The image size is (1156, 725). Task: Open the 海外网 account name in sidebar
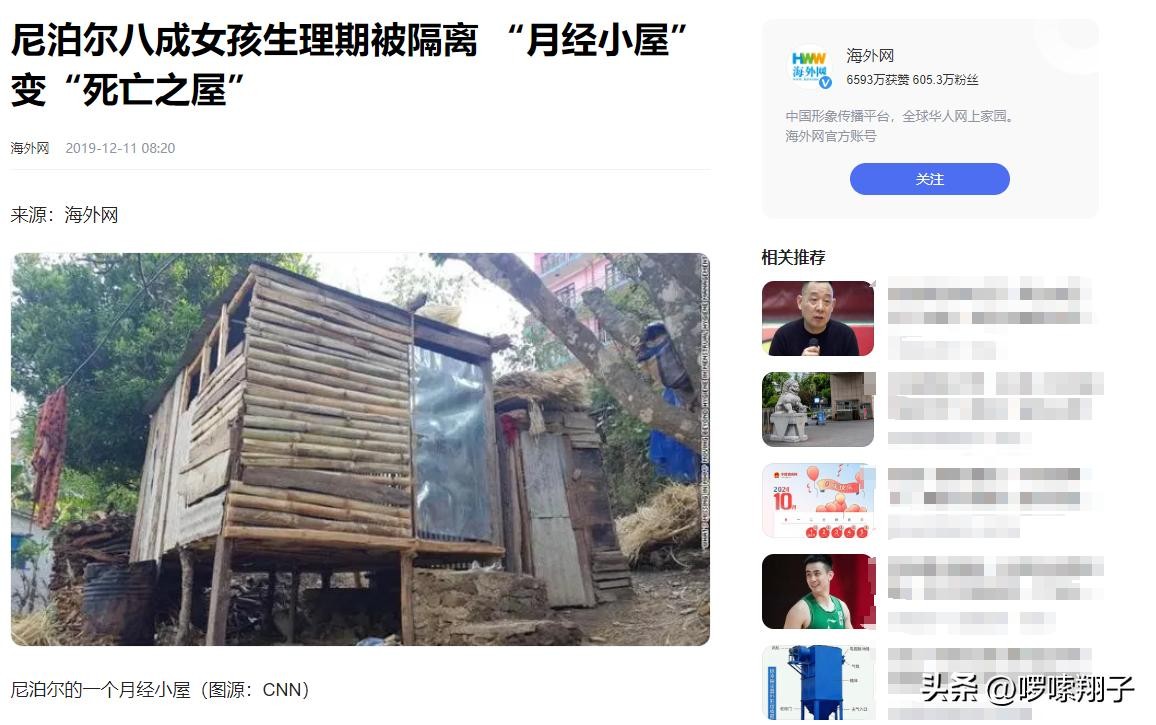click(x=870, y=55)
